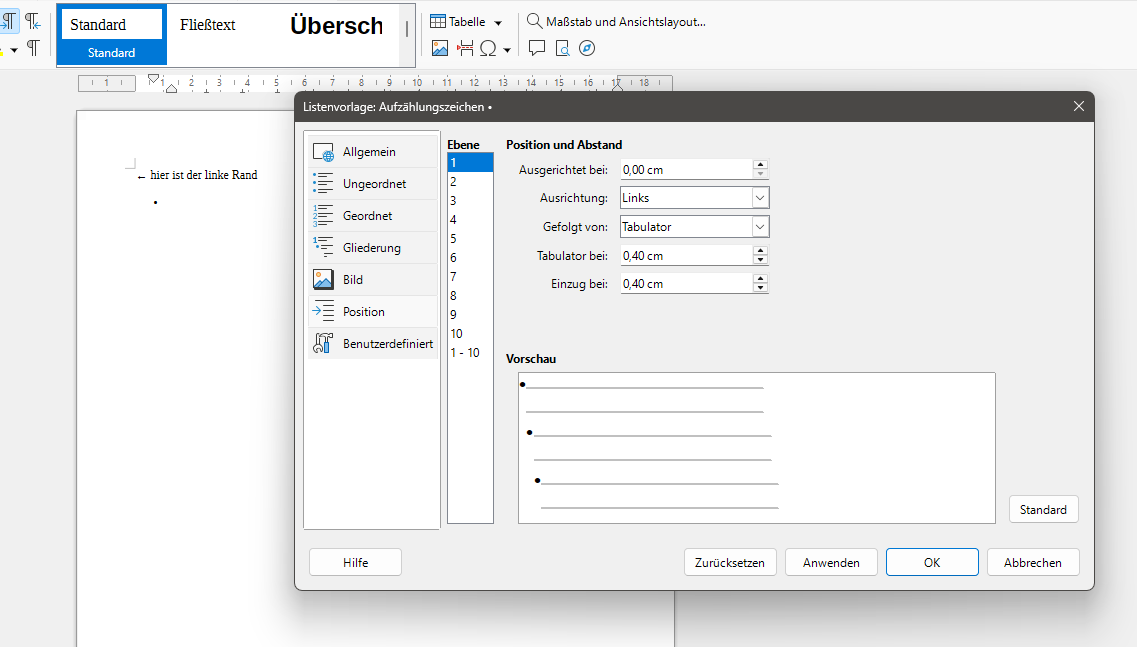
Task: Click the special character omega icon
Action: click(488, 48)
